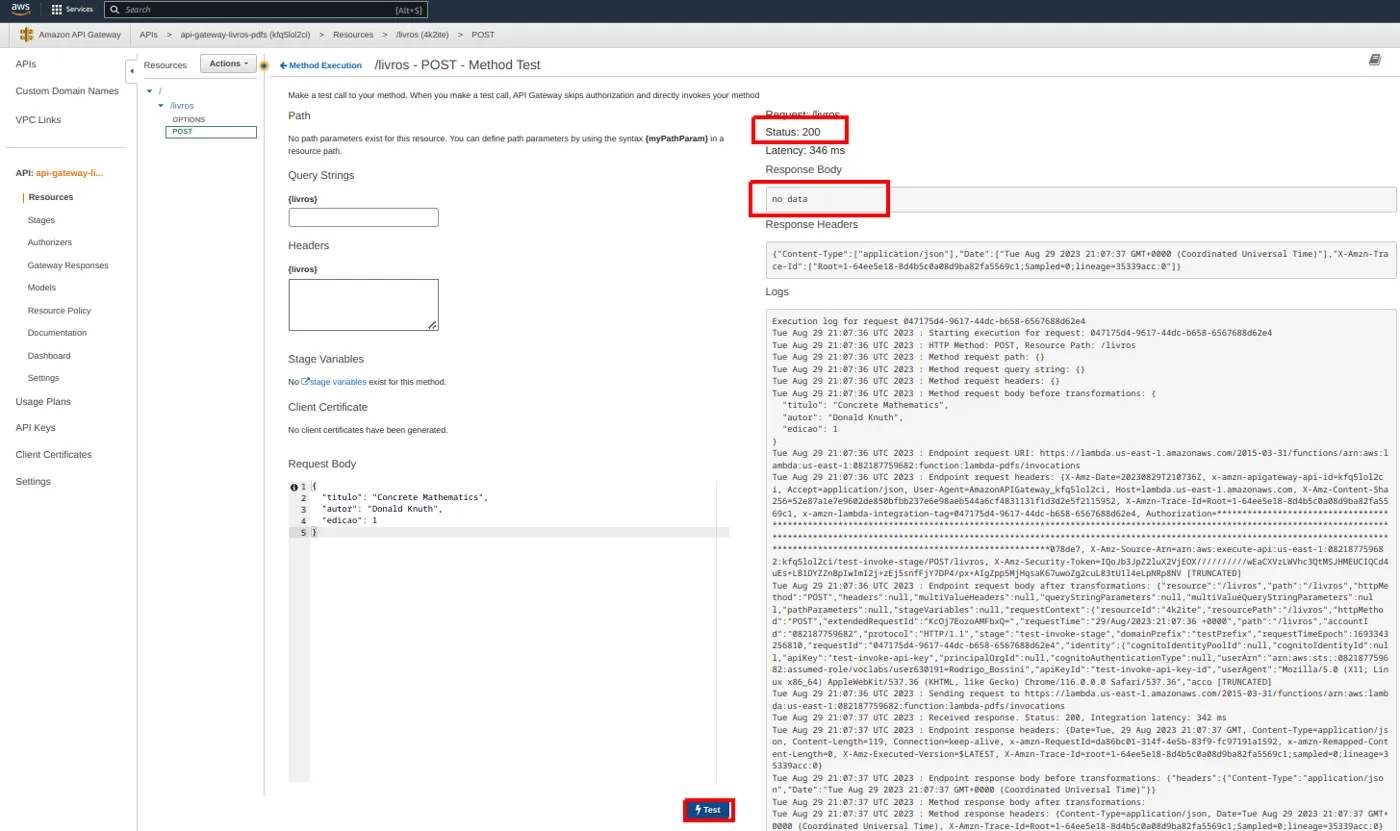Open APIs in the left sidebar
Viewport: 1400px width, 831px height.
[x=26, y=64]
